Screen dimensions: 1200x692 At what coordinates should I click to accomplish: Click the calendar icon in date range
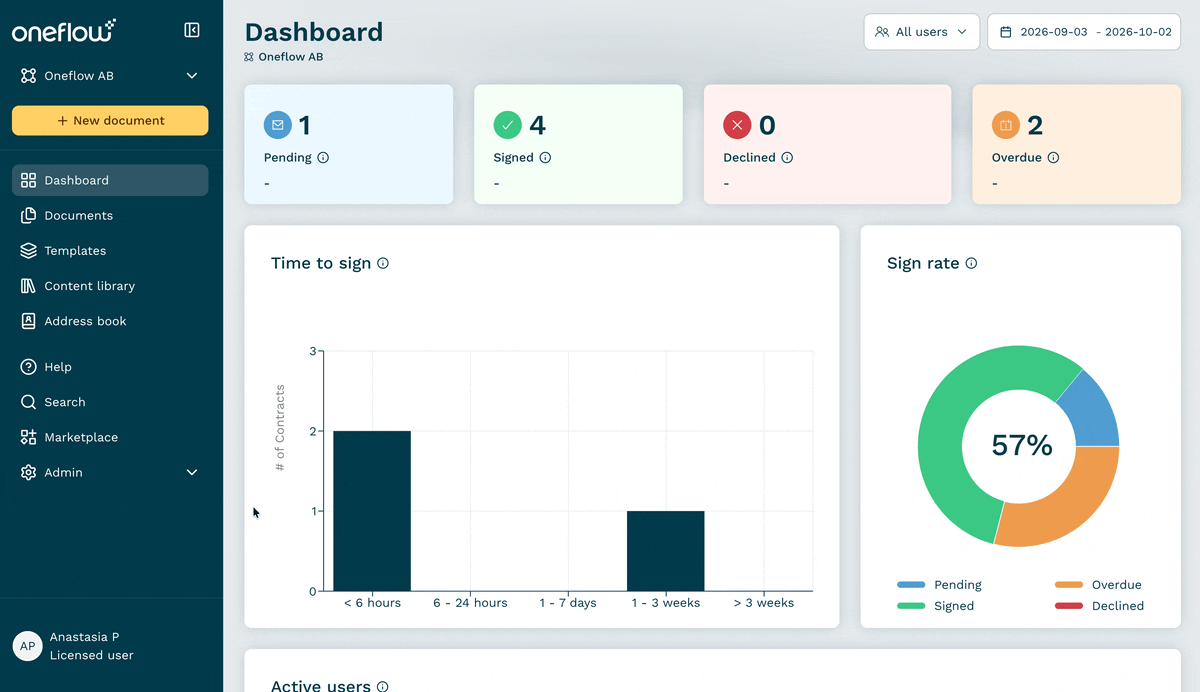click(1006, 32)
